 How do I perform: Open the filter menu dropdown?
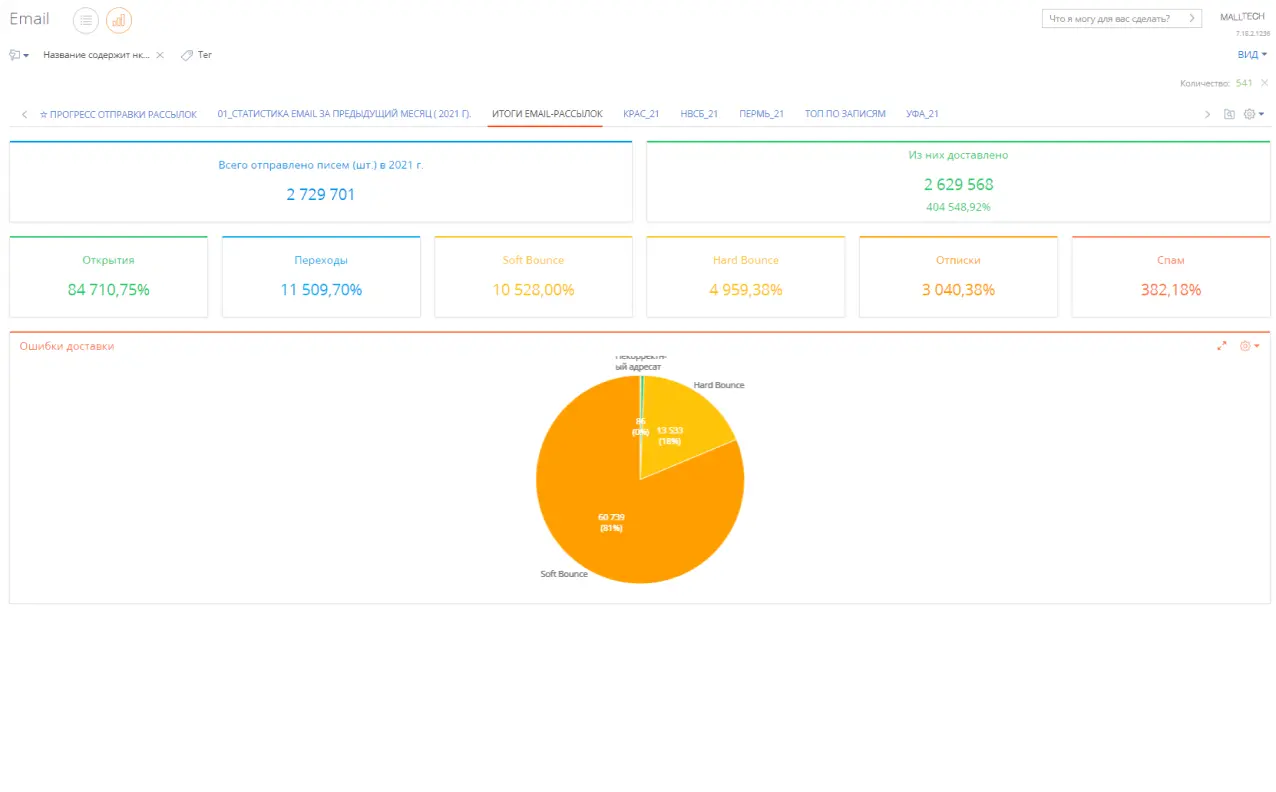click(19, 55)
